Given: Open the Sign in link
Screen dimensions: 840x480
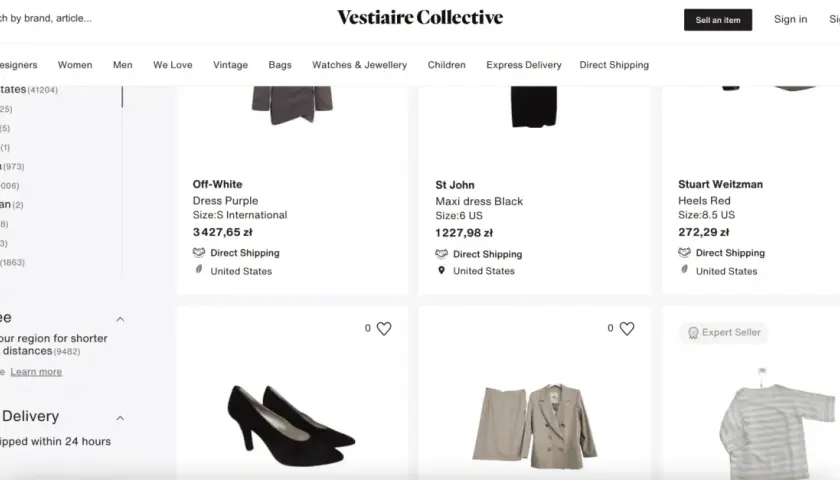Looking at the screenshot, I should pyautogui.click(x=790, y=19).
